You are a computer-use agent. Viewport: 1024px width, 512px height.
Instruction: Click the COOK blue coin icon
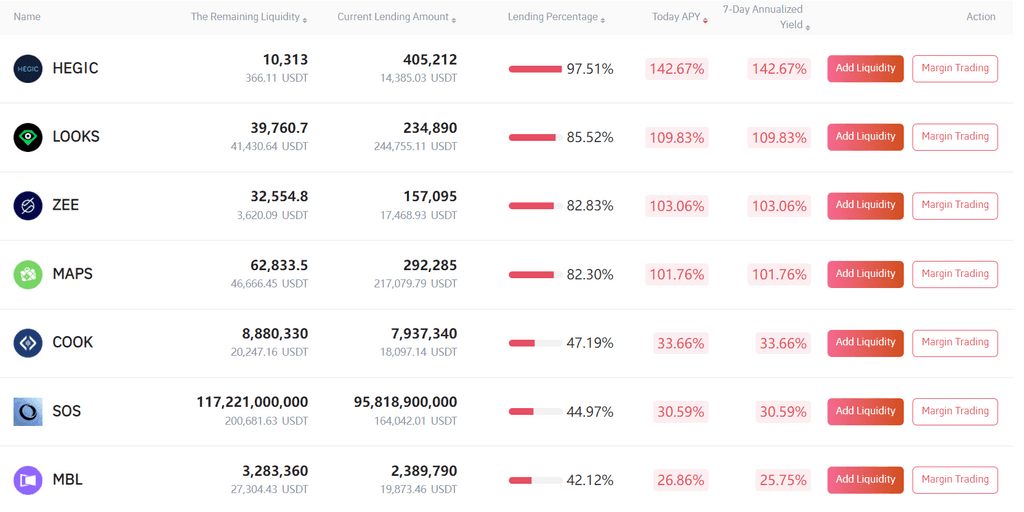28,343
